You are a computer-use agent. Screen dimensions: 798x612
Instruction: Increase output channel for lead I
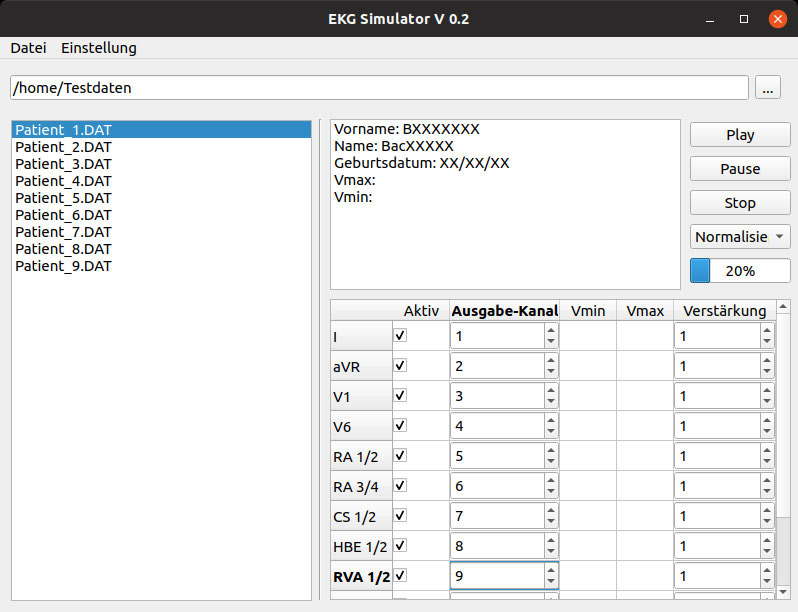[x=550, y=330]
